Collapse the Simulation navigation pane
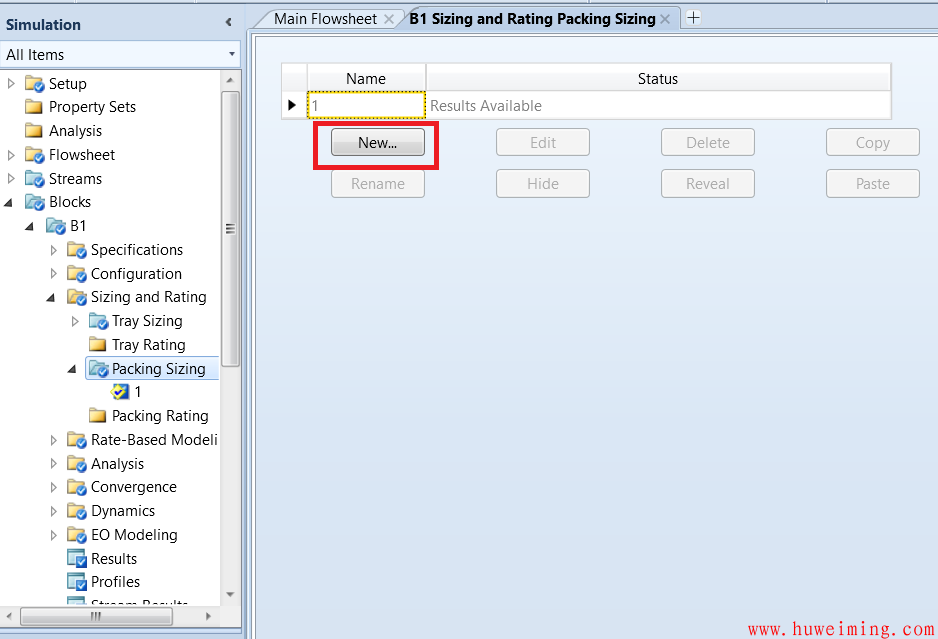Image resolution: width=938 pixels, height=639 pixels. click(x=228, y=23)
